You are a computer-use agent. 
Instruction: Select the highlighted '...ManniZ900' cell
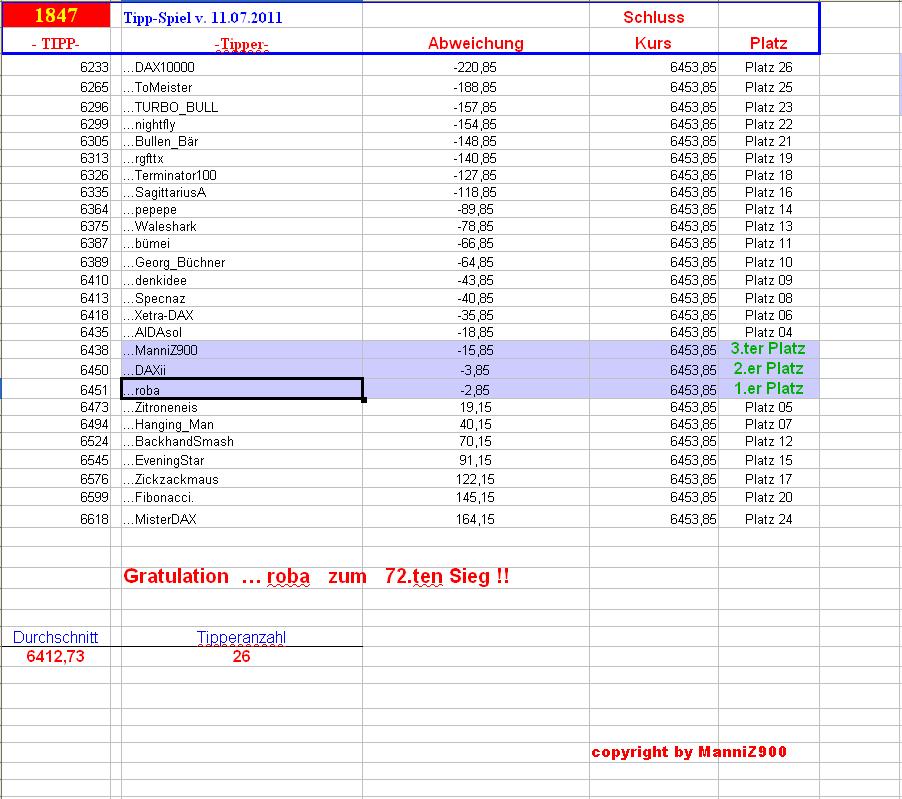(242, 350)
